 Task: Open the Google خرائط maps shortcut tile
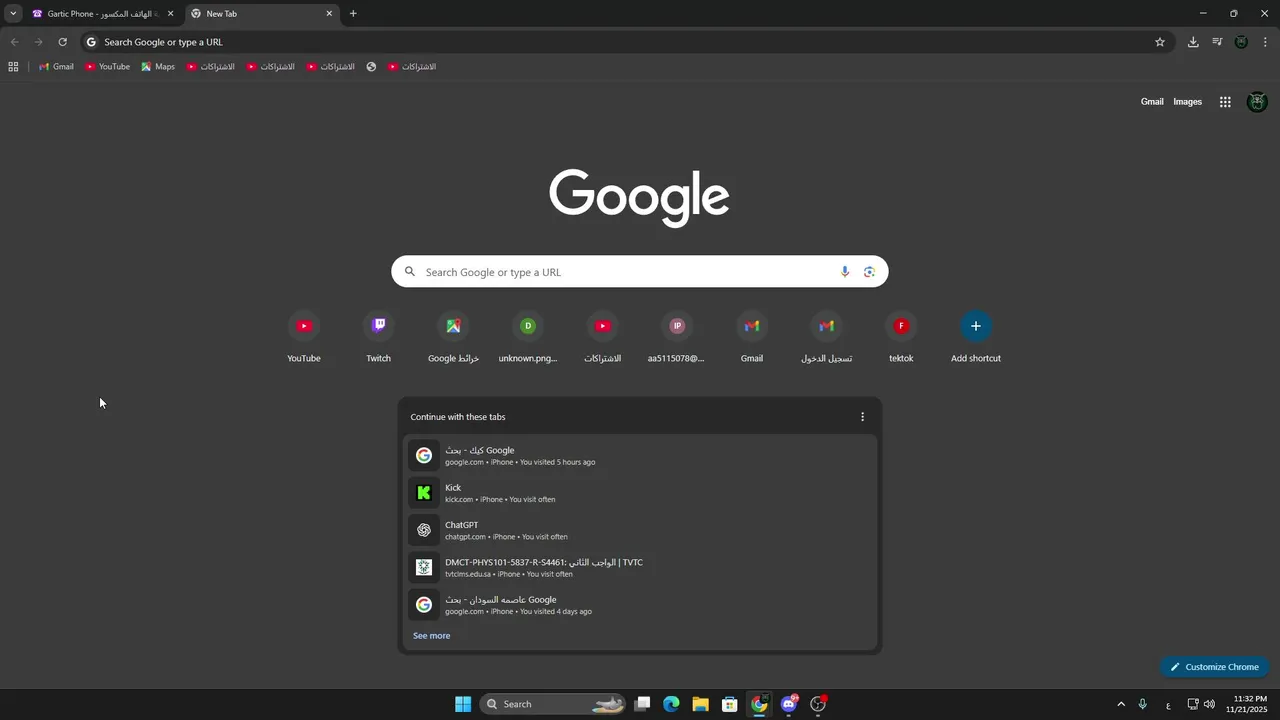click(453, 338)
